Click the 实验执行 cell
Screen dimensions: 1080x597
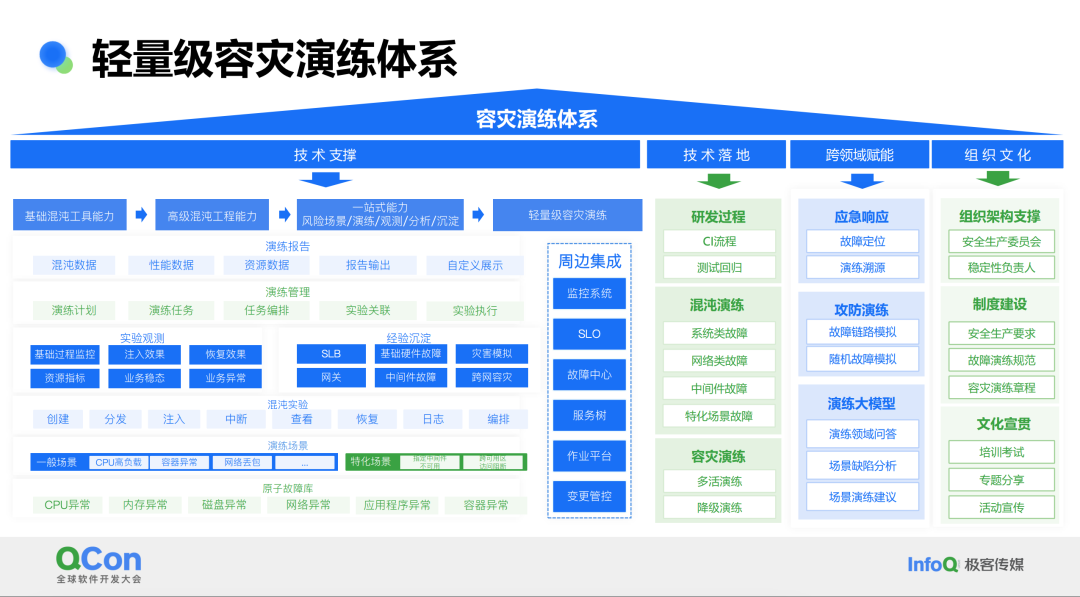[475, 311]
